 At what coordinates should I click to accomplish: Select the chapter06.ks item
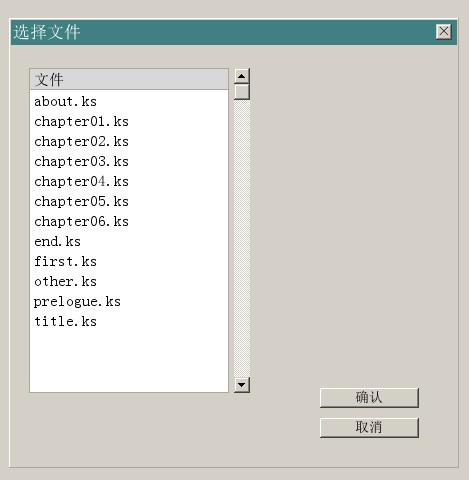(129, 221)
